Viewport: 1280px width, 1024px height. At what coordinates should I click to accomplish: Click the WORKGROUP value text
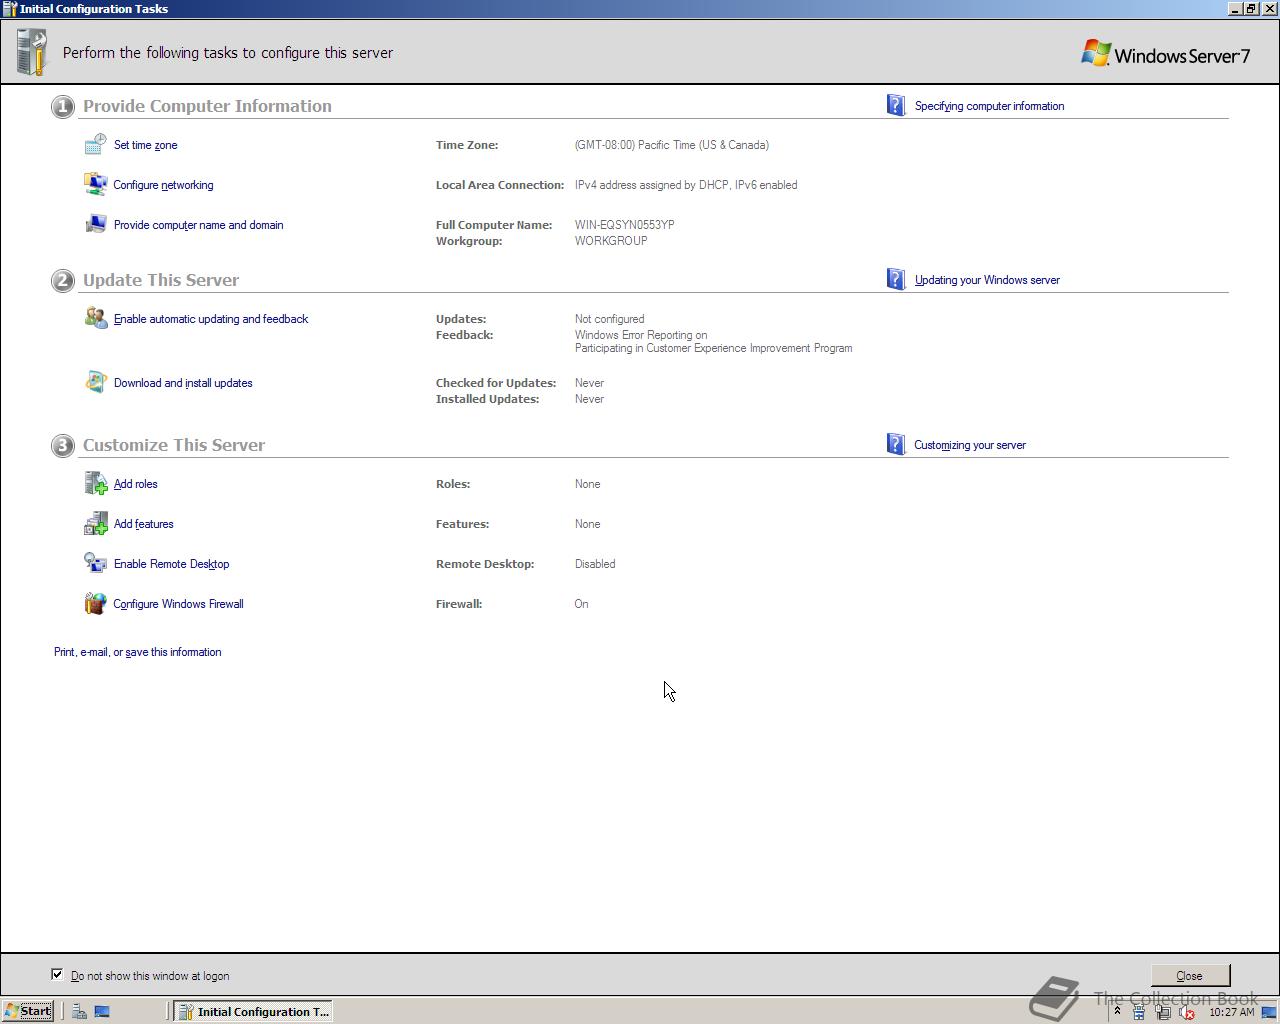point(611,241)
